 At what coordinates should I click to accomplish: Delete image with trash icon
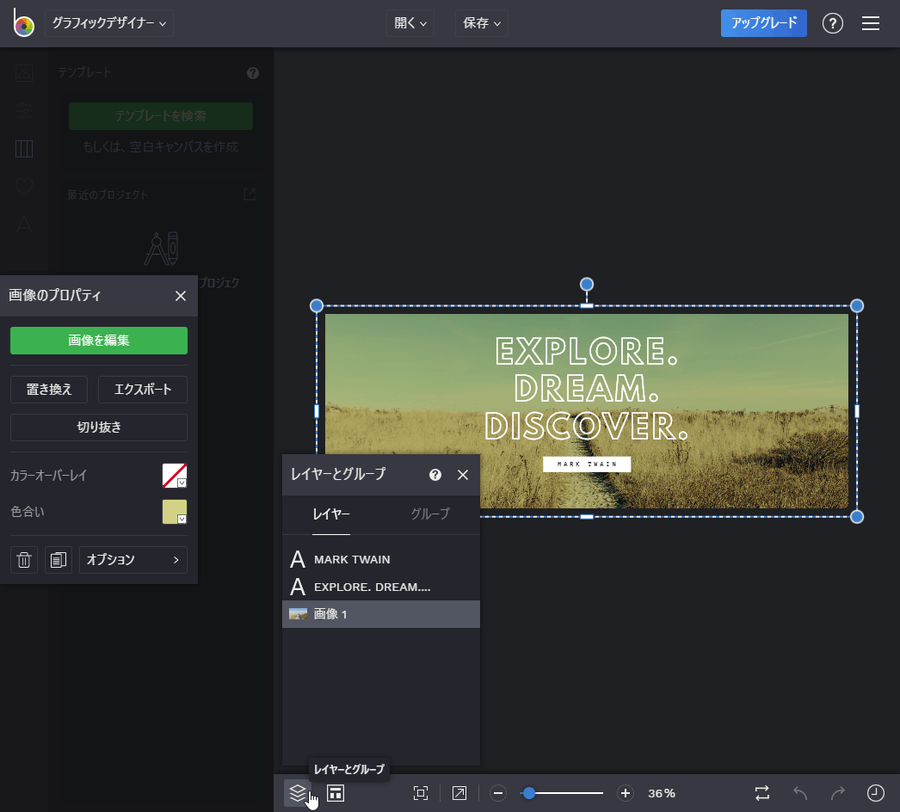[x=24, y=560]
